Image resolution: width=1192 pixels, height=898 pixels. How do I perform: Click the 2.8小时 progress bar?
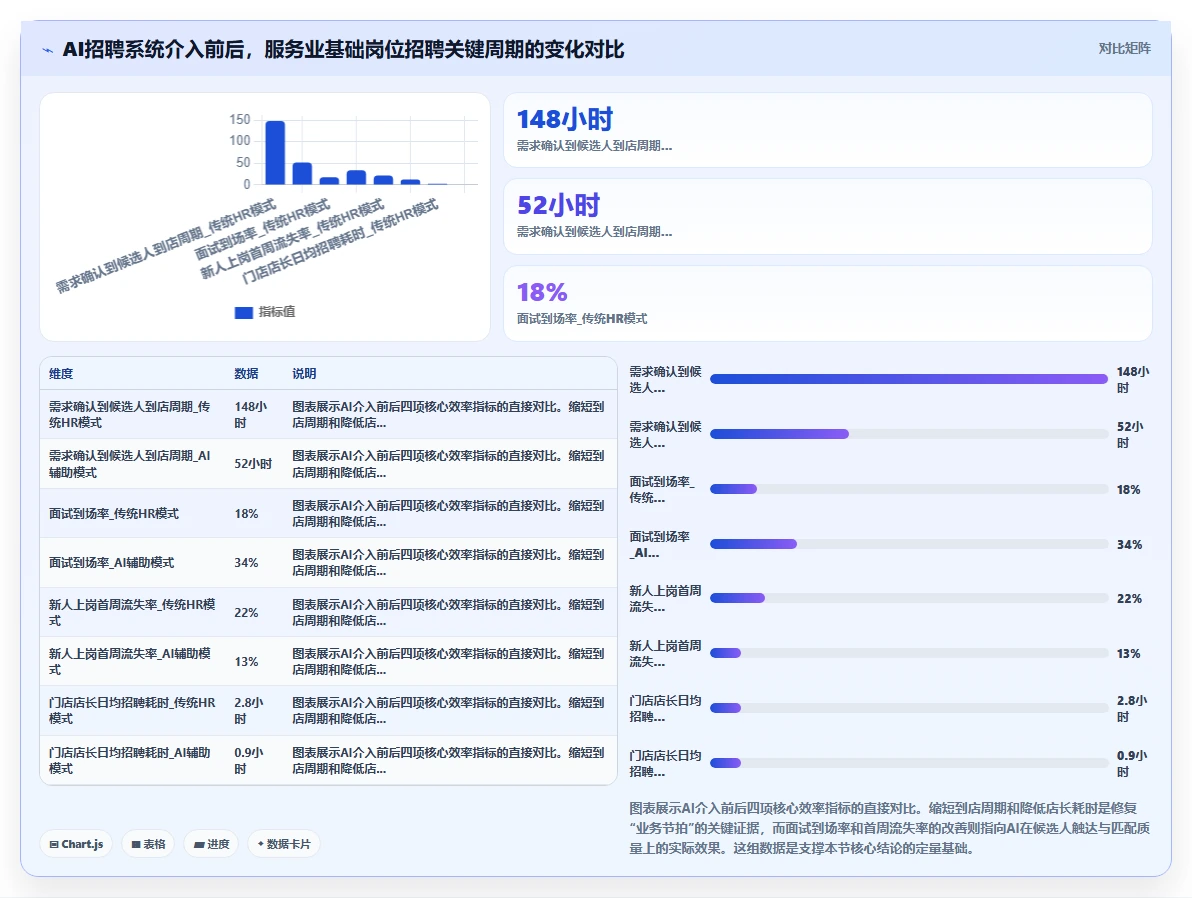coord(909,708)
